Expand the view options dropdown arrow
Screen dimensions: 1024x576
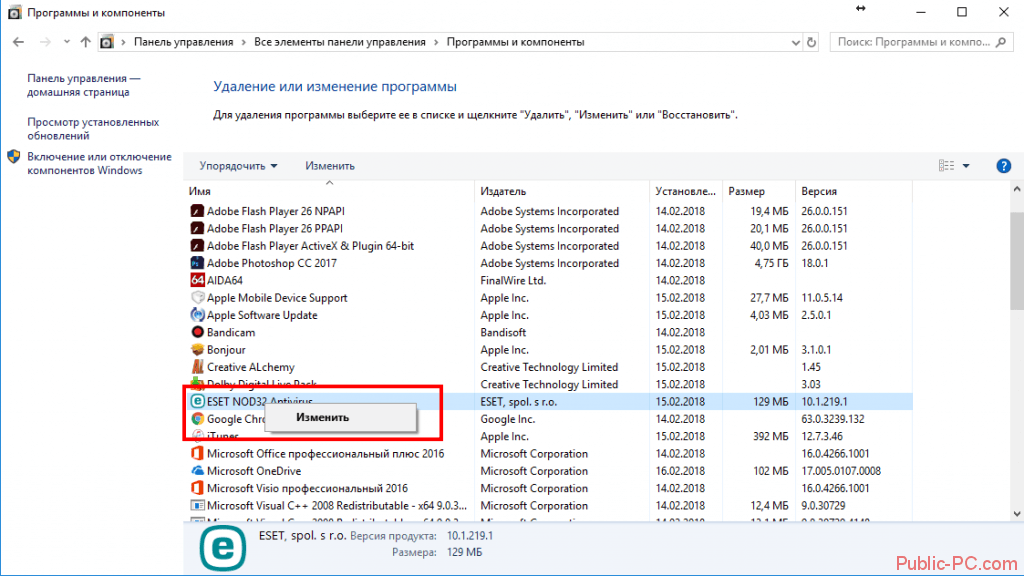pos(967,166)
